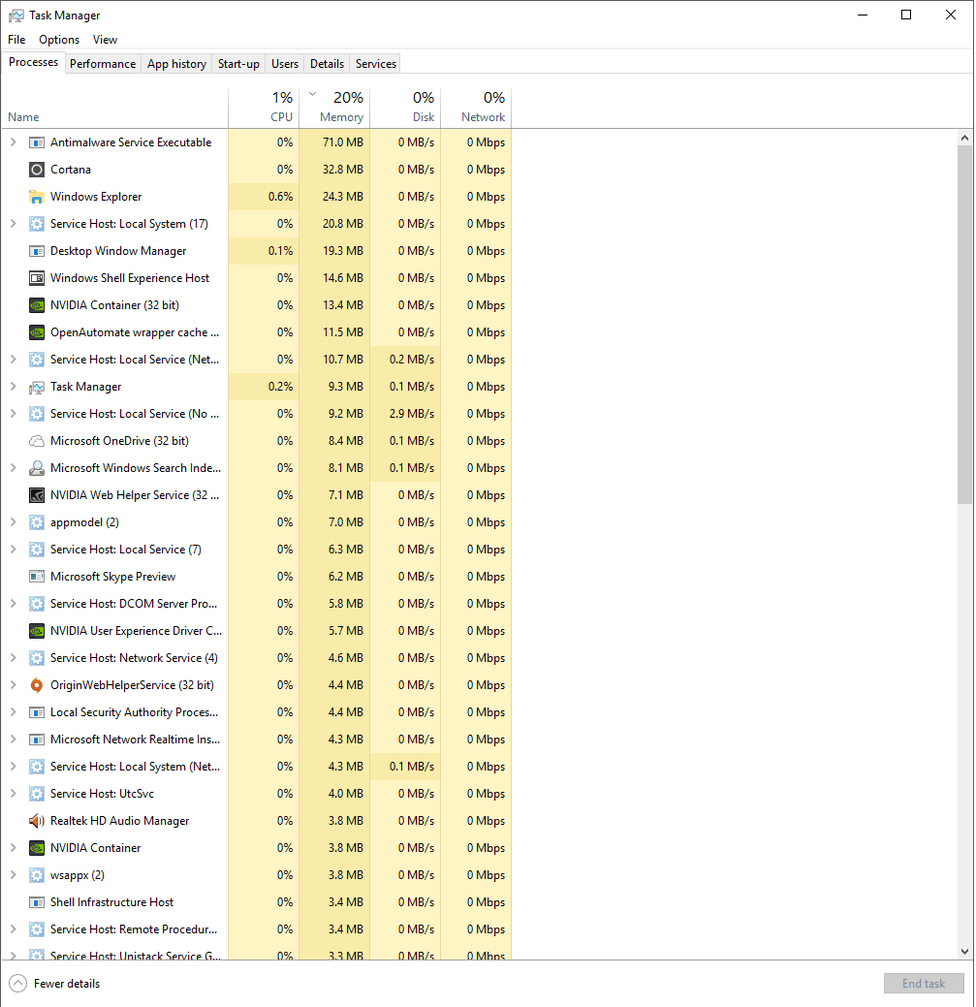The width and height of the screenshot is (976, 1007).
Task: Click the NVIDIA Container row icon
Action: tap(37, 848)
